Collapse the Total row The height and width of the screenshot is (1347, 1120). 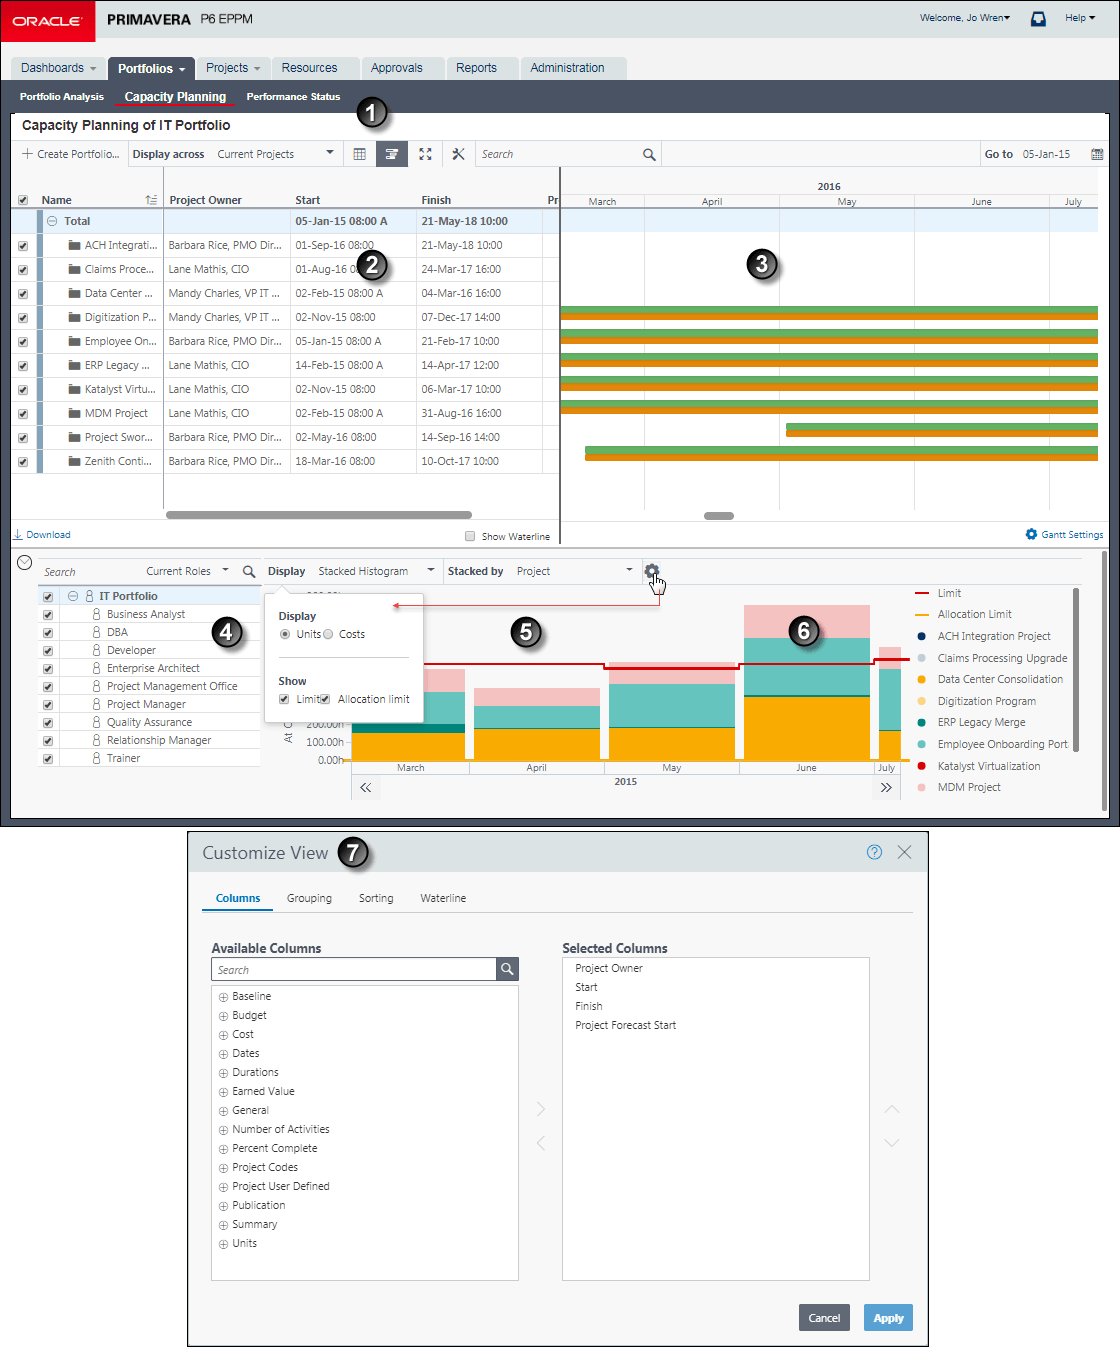(52, 221)
